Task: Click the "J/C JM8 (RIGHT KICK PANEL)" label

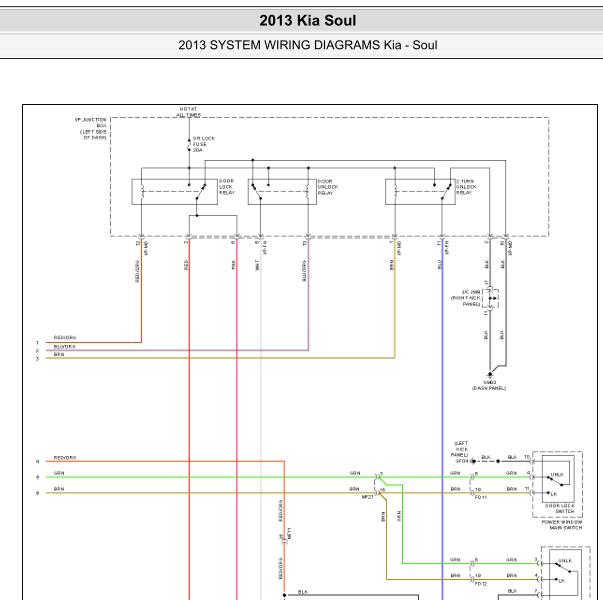Action: coord(466,298)
